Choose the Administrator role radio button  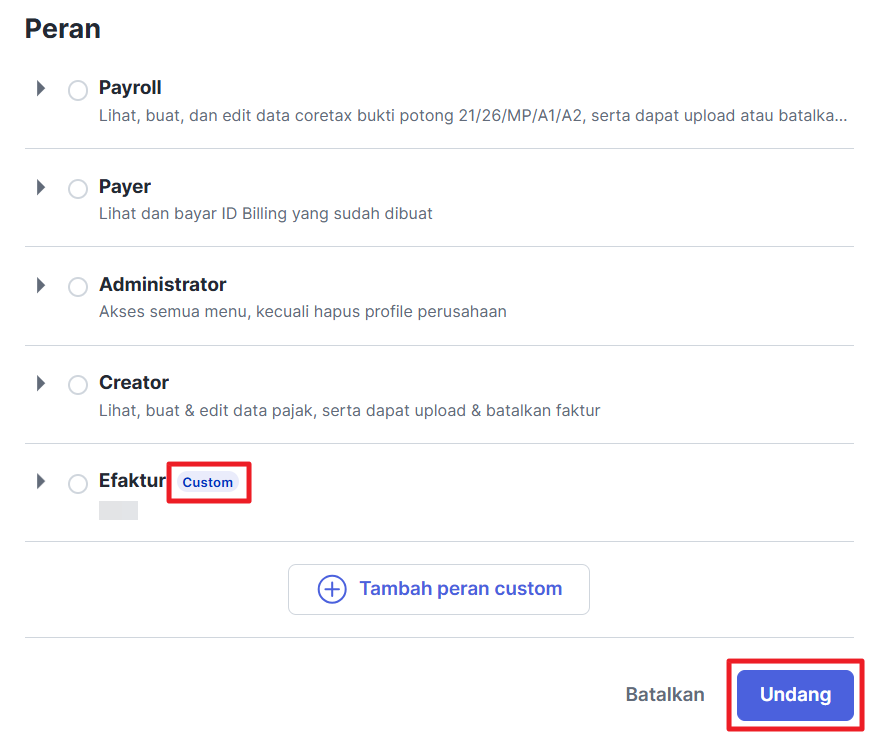point(78,287)
